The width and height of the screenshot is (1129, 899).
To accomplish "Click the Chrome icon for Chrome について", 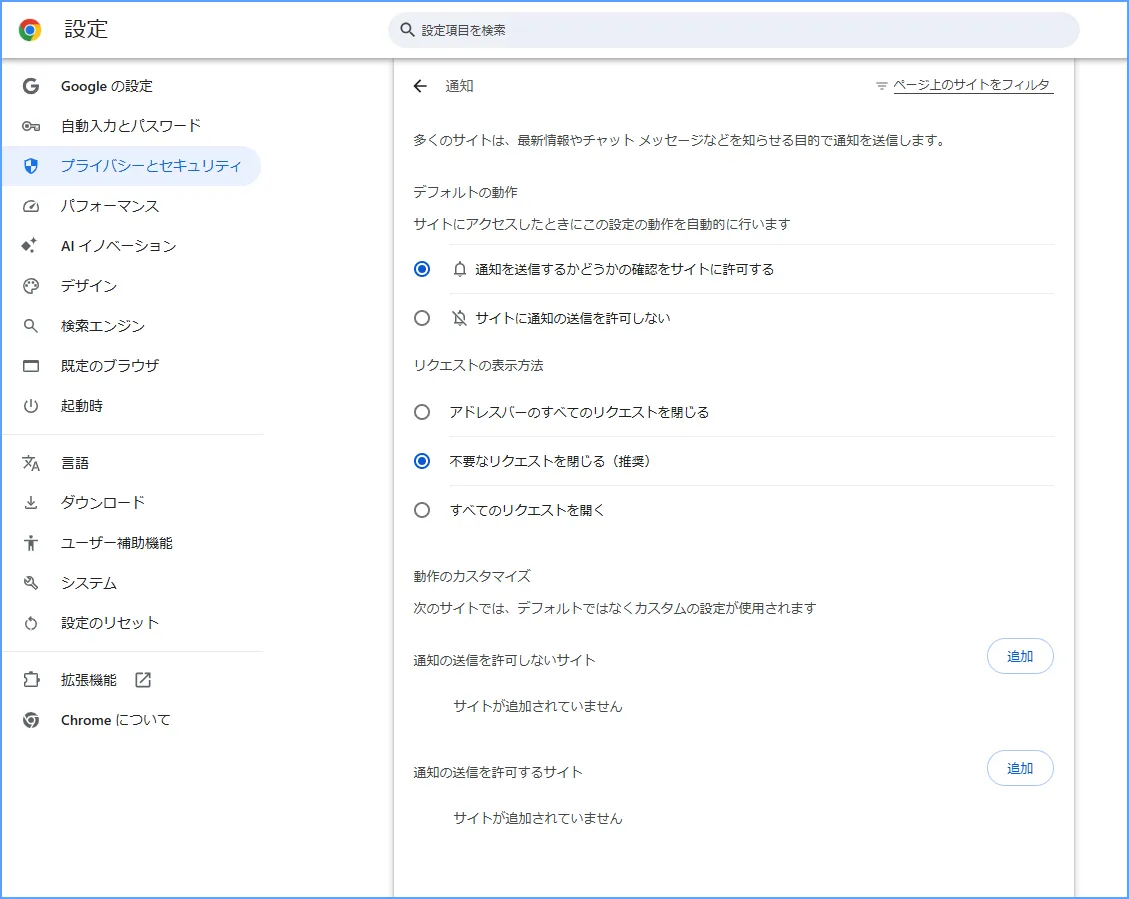I will pos(31,720).
